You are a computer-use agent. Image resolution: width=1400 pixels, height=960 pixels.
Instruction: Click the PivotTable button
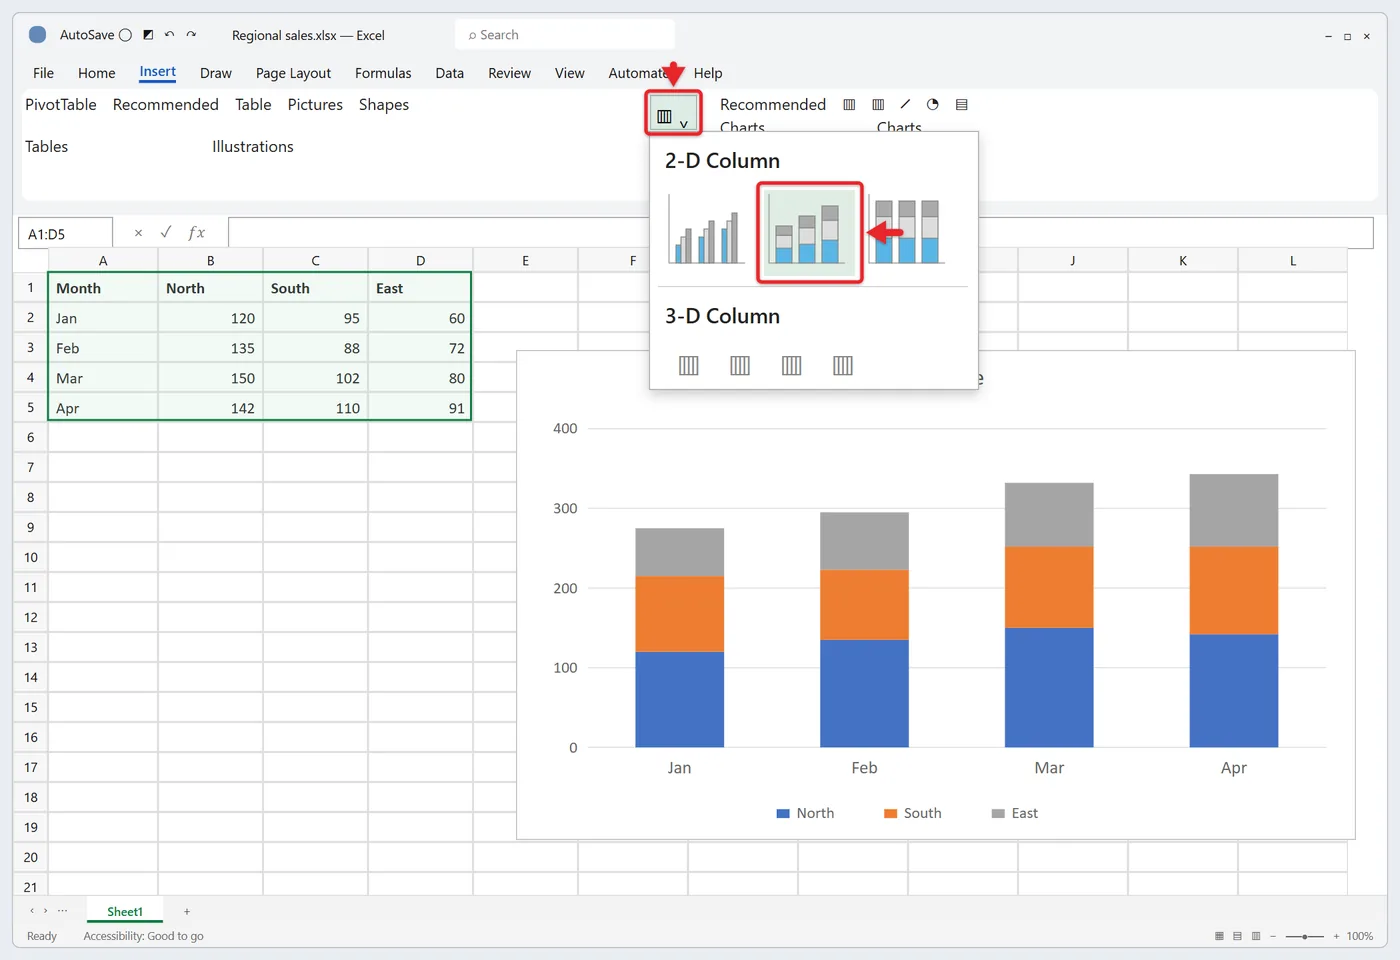61,104
